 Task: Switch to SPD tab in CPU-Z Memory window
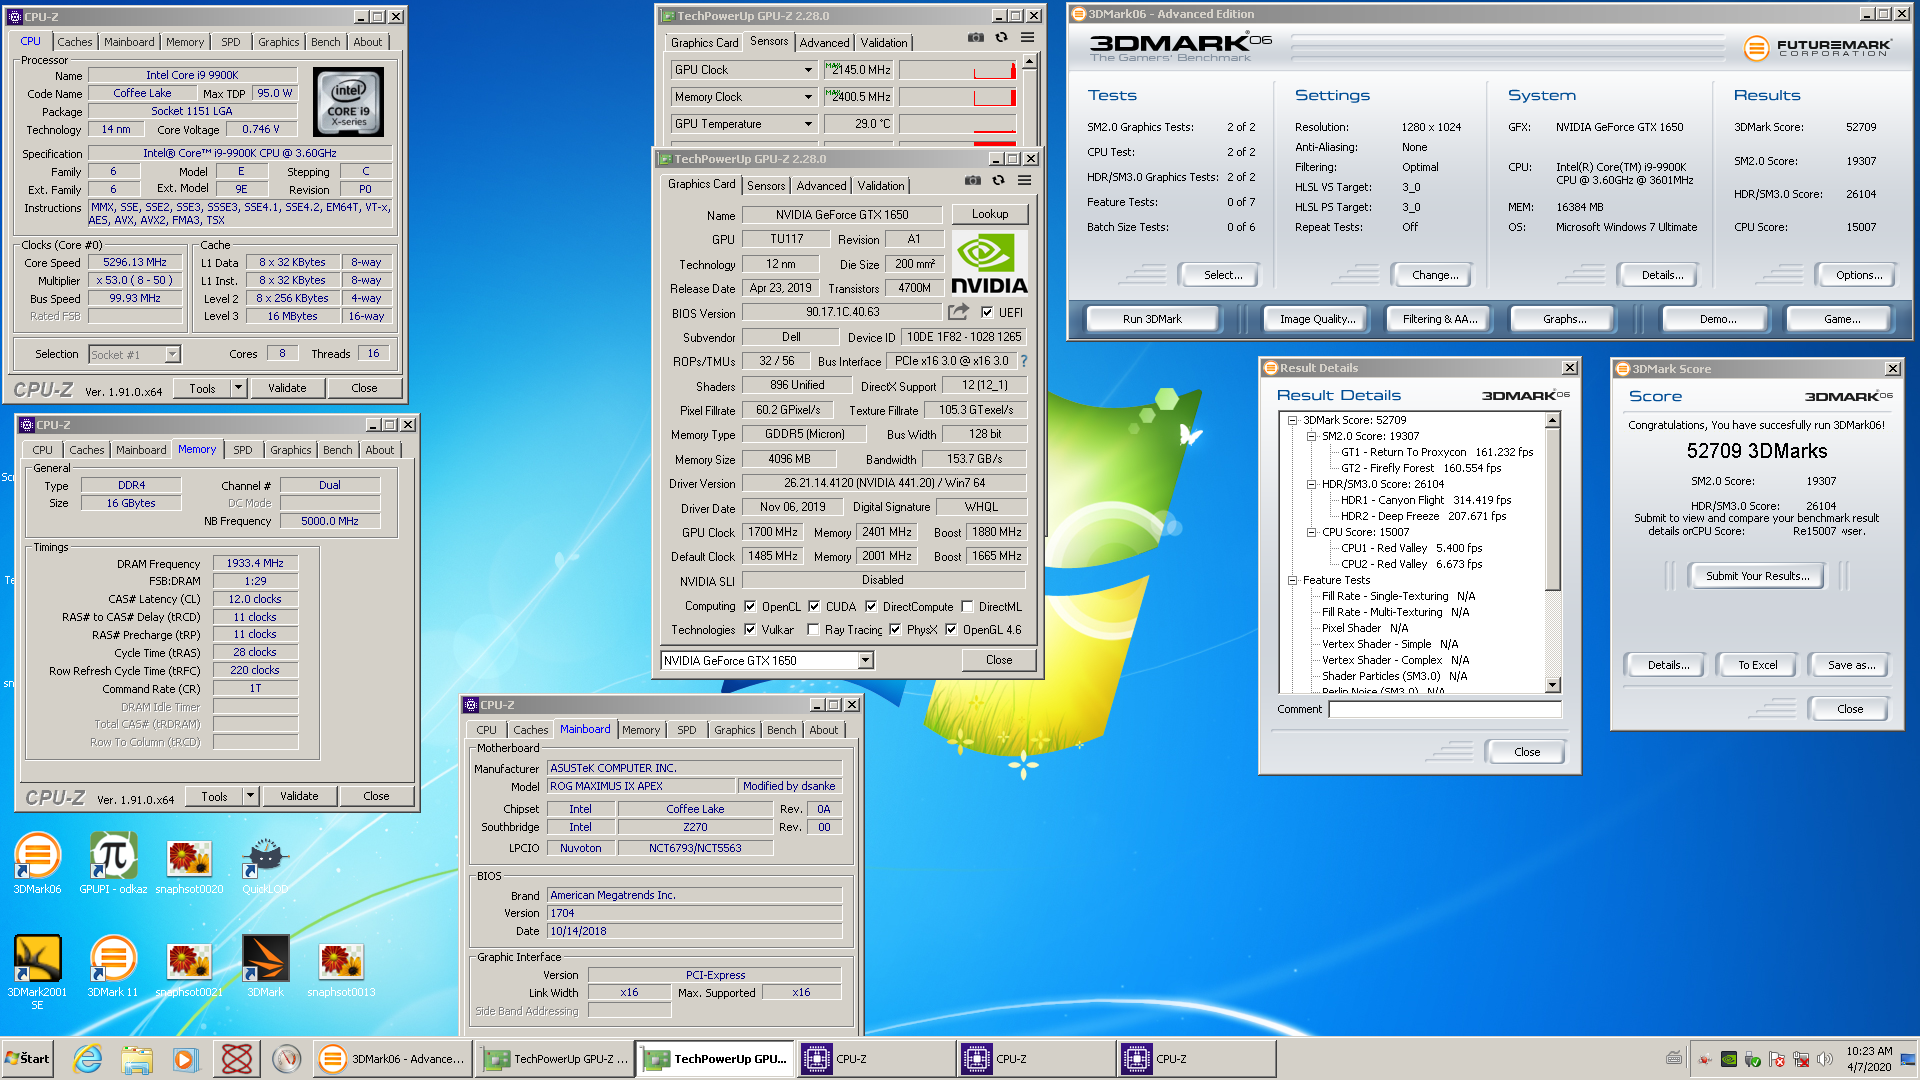(x=243, y=450)
